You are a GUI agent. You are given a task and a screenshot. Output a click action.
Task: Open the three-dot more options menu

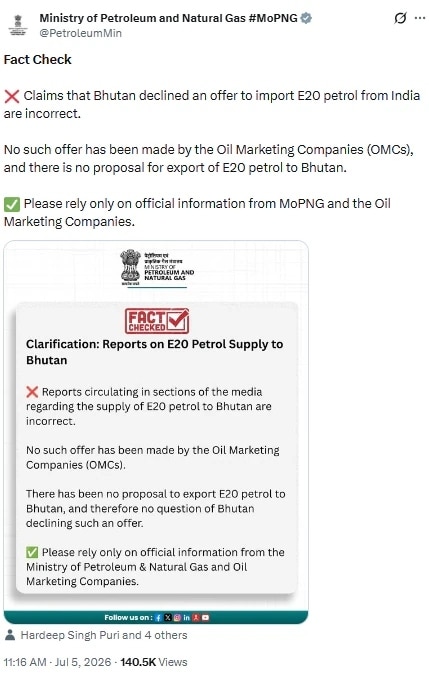coord(420,18)
